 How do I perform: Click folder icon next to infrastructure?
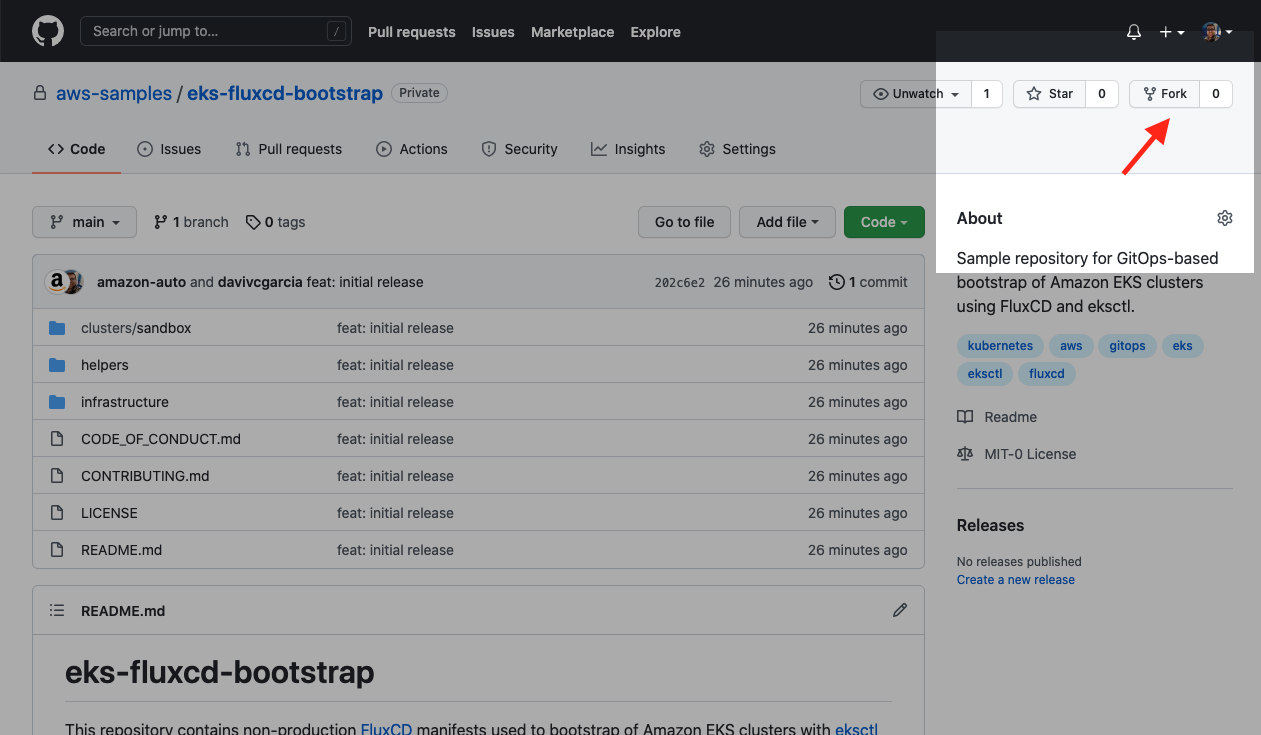point(57,402)
